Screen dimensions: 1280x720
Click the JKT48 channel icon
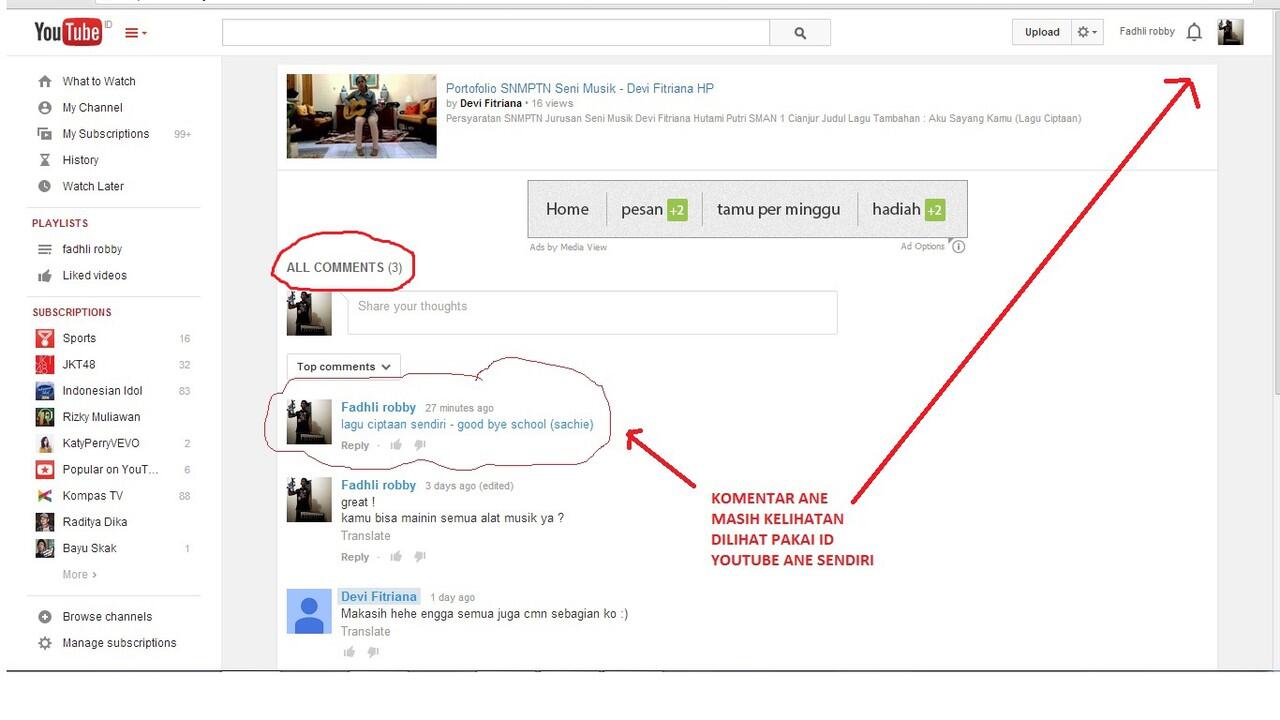[45, 364]
